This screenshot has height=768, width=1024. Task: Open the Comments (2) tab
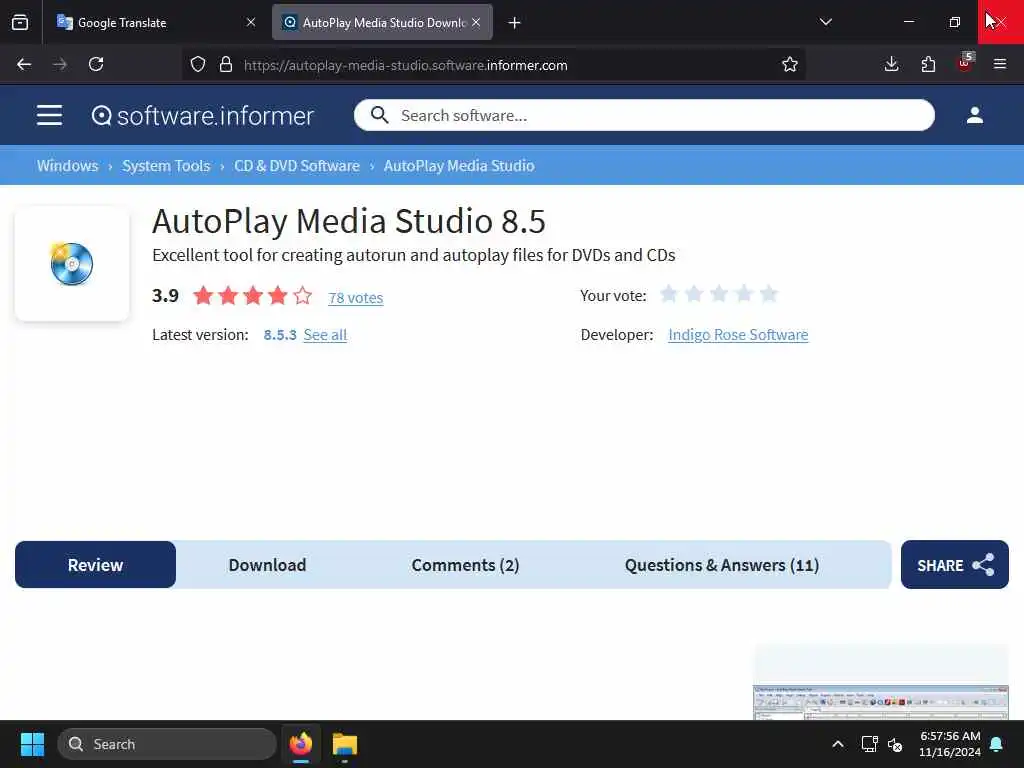coord(465,565)
